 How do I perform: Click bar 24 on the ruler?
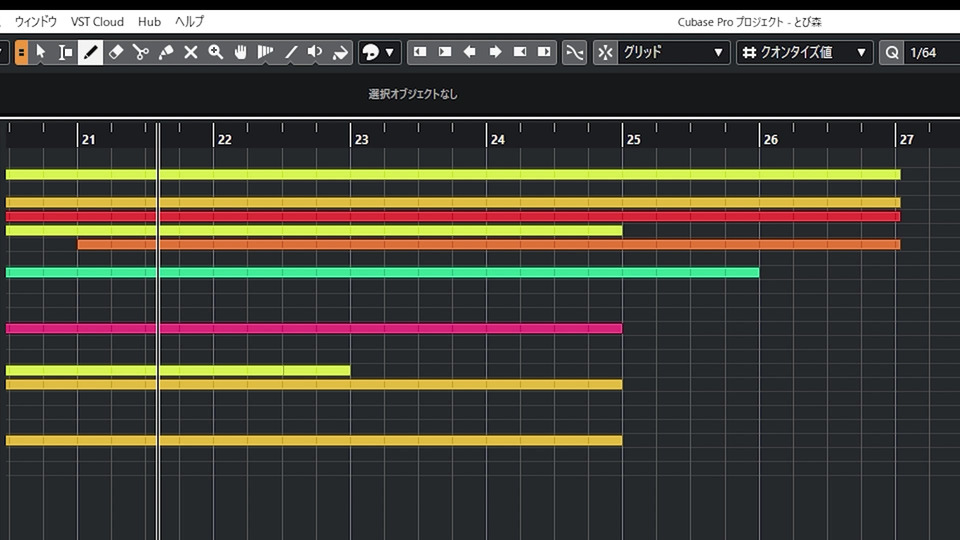498,140
